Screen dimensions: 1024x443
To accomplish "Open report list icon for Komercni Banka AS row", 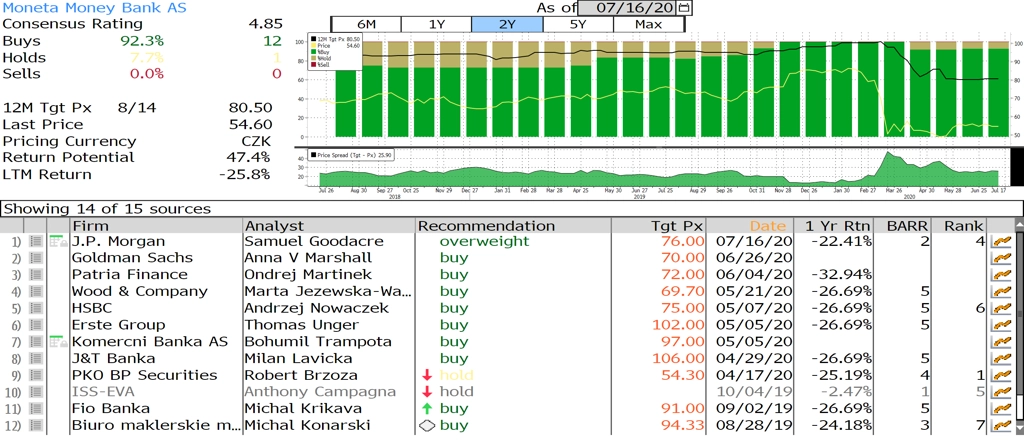I will pos(37,342).
